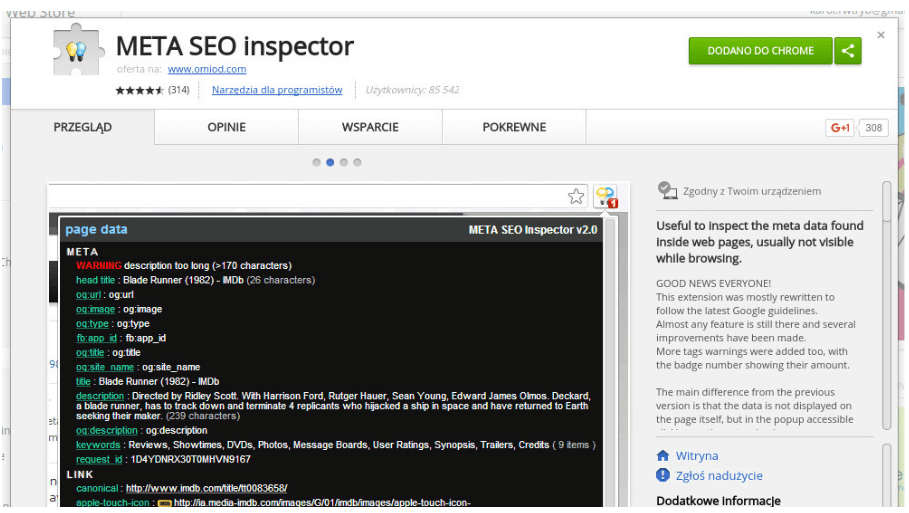Click the og:image link in screenshot
The image size is (909, 513).
point(95,309)
